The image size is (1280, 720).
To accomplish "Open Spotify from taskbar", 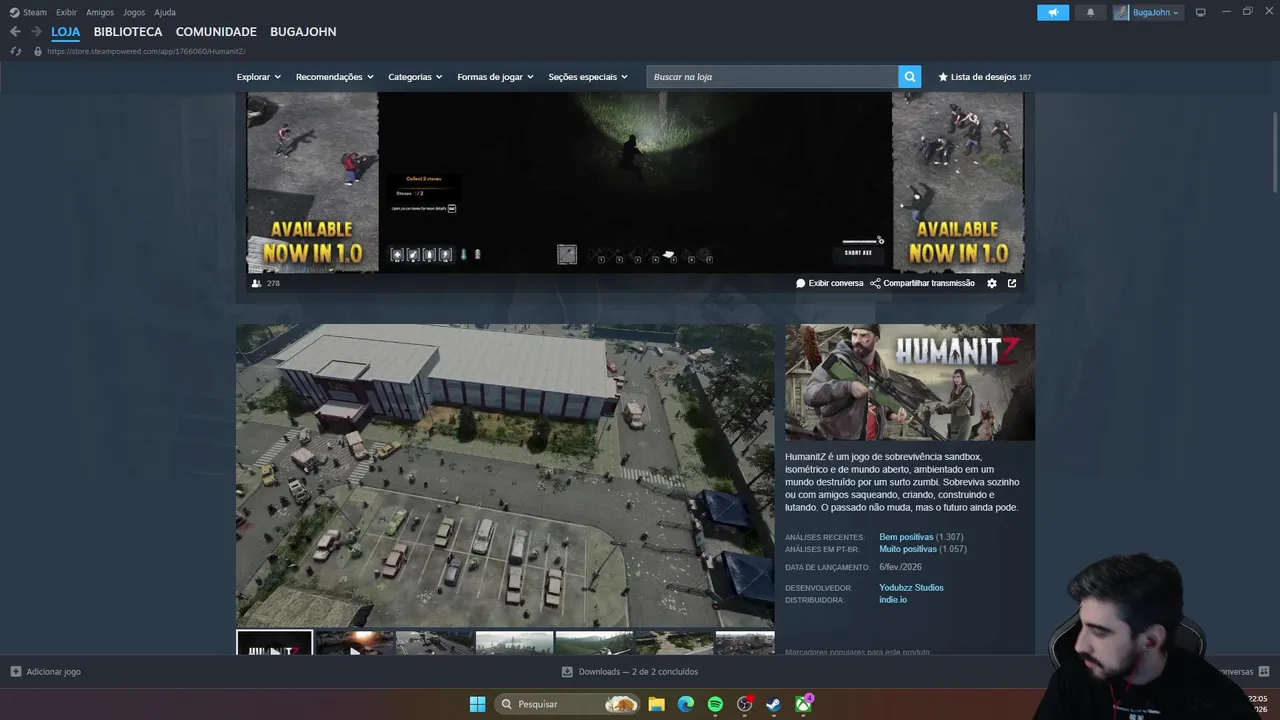I will (x=715, y=704).
